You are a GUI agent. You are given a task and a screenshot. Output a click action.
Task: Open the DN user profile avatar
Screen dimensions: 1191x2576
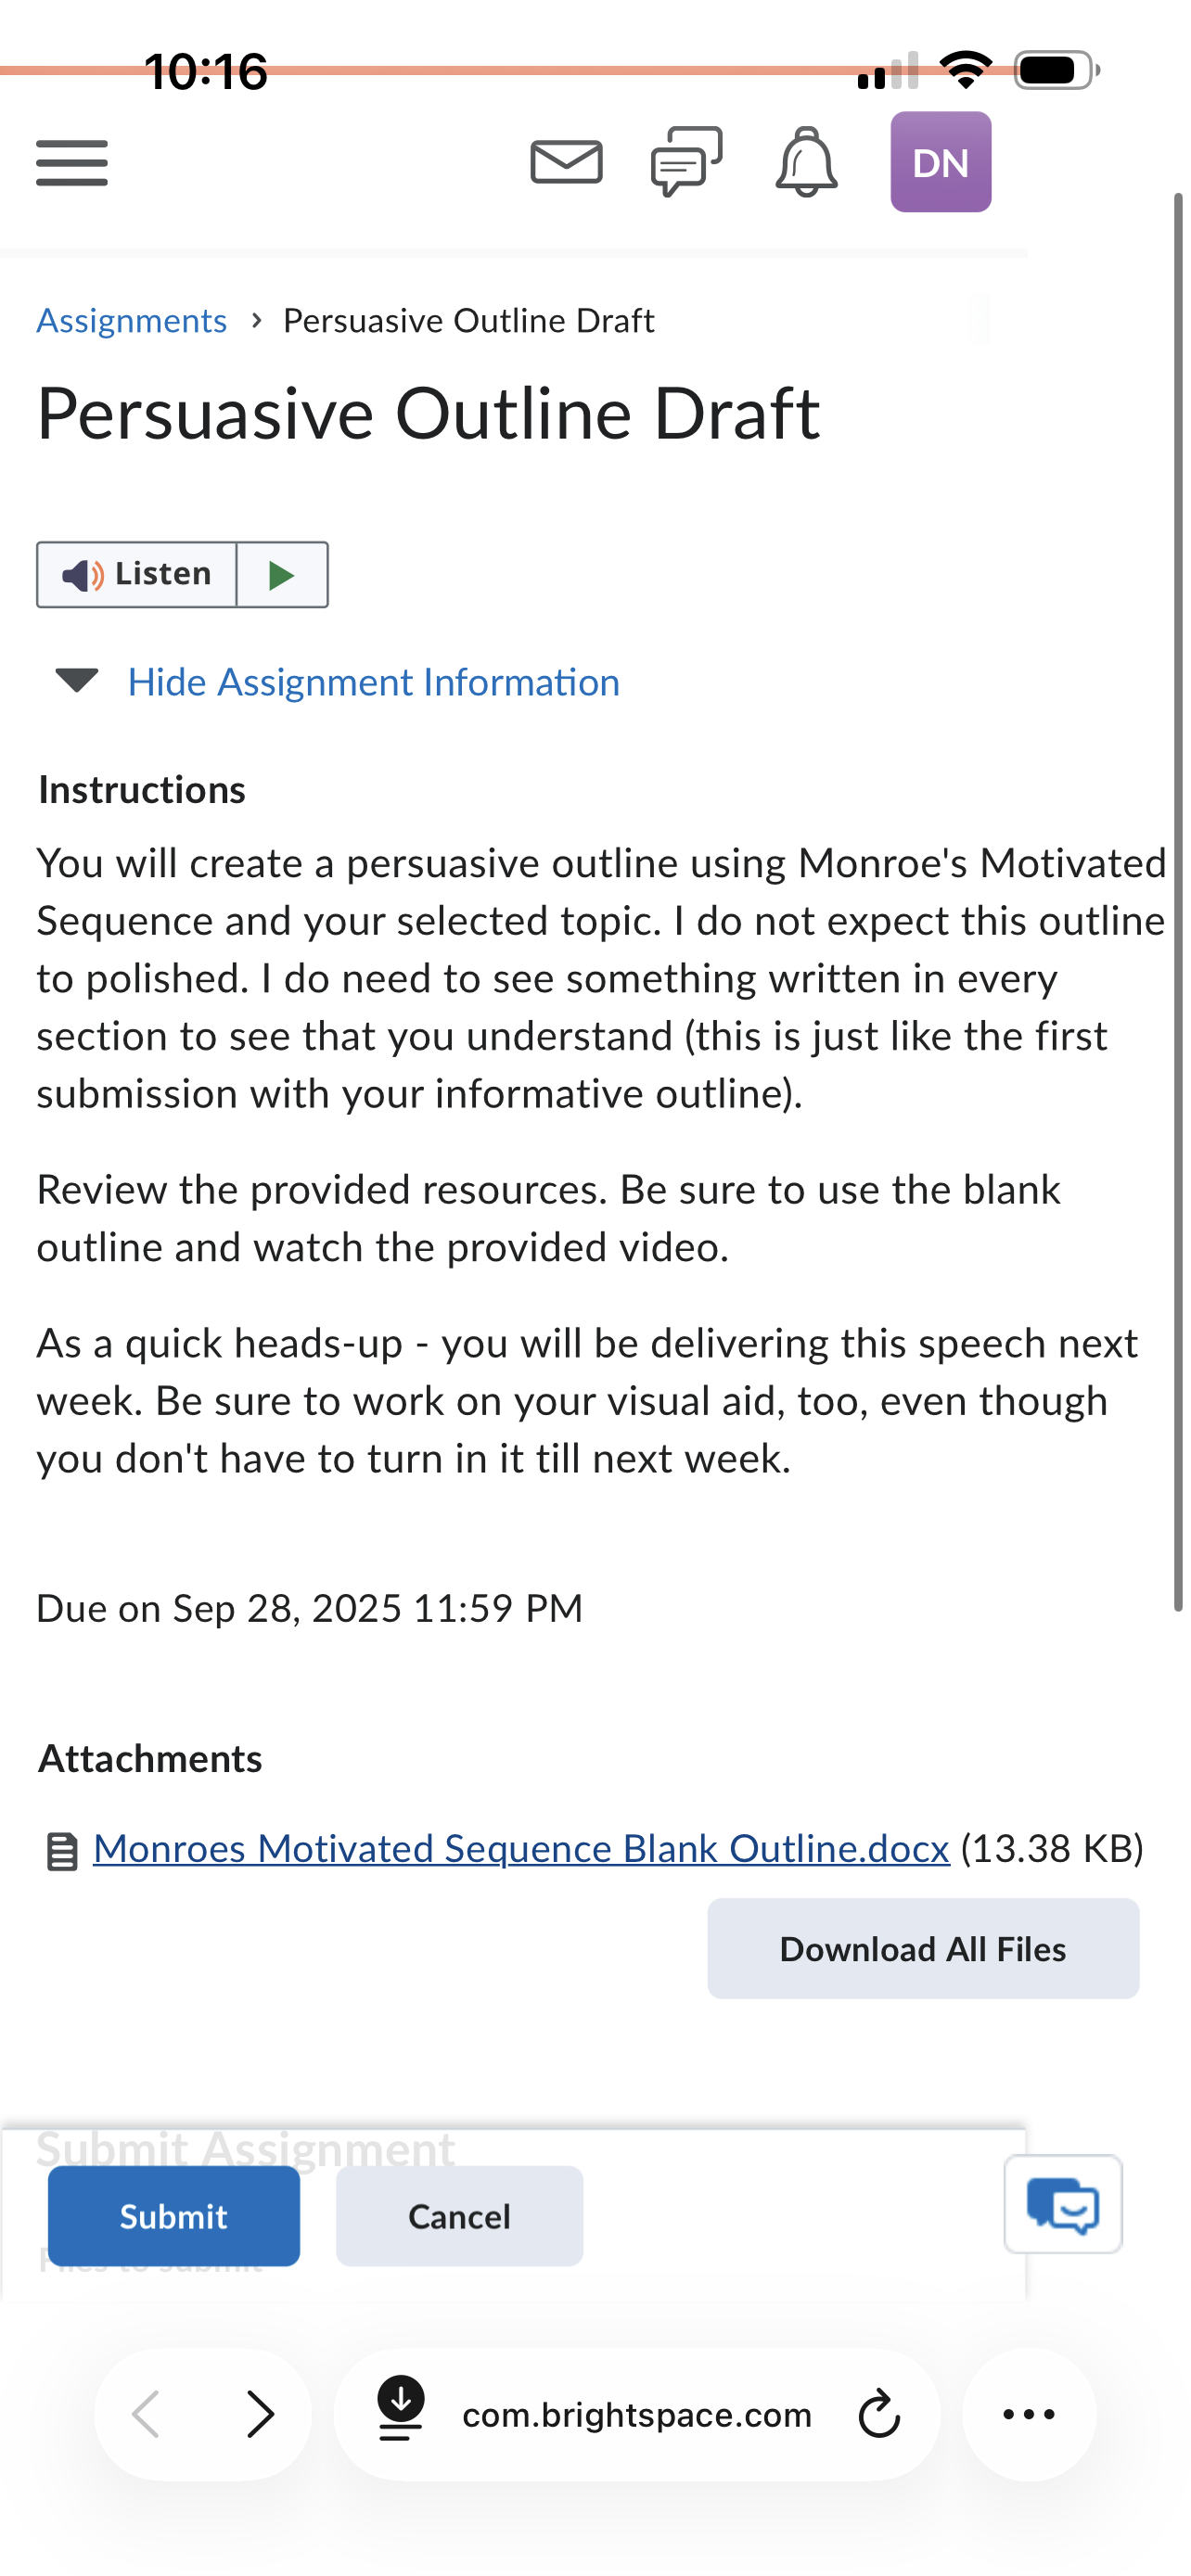[x=941, y=162]
